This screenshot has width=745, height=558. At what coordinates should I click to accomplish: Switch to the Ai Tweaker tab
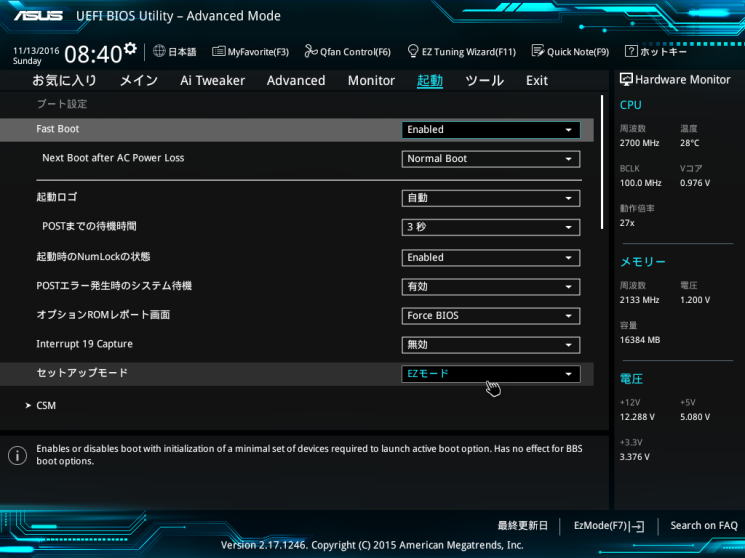tap(212, 80)
